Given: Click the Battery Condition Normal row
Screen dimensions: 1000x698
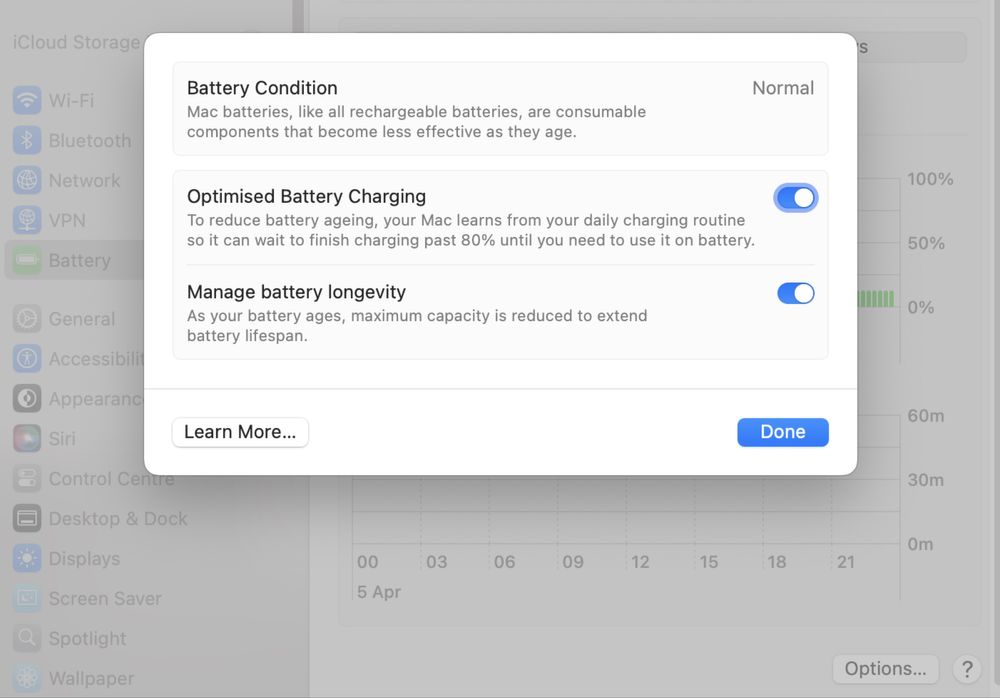Looking at the screenshot, I should [x=500, y=109].
